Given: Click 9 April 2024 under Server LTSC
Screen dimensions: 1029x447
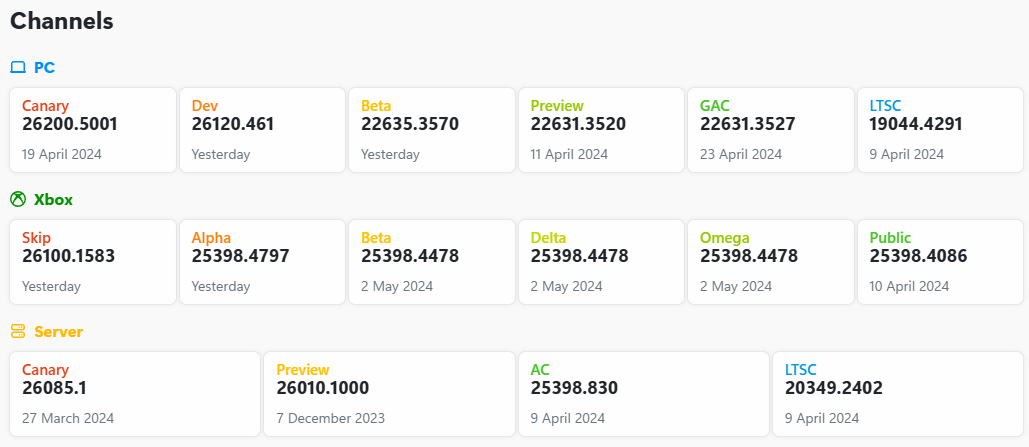Looking at the screenshot, I should point(822,418).
